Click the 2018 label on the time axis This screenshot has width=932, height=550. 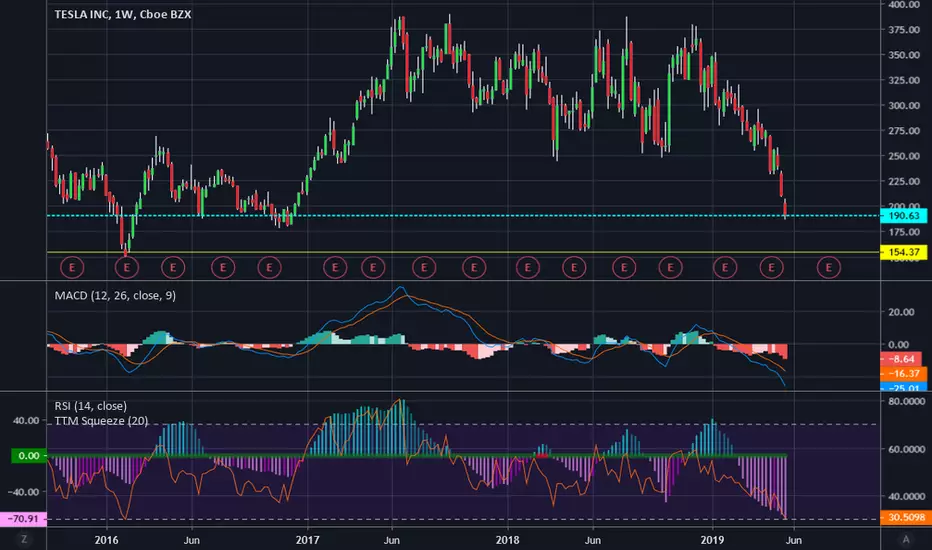coord(507,540)
